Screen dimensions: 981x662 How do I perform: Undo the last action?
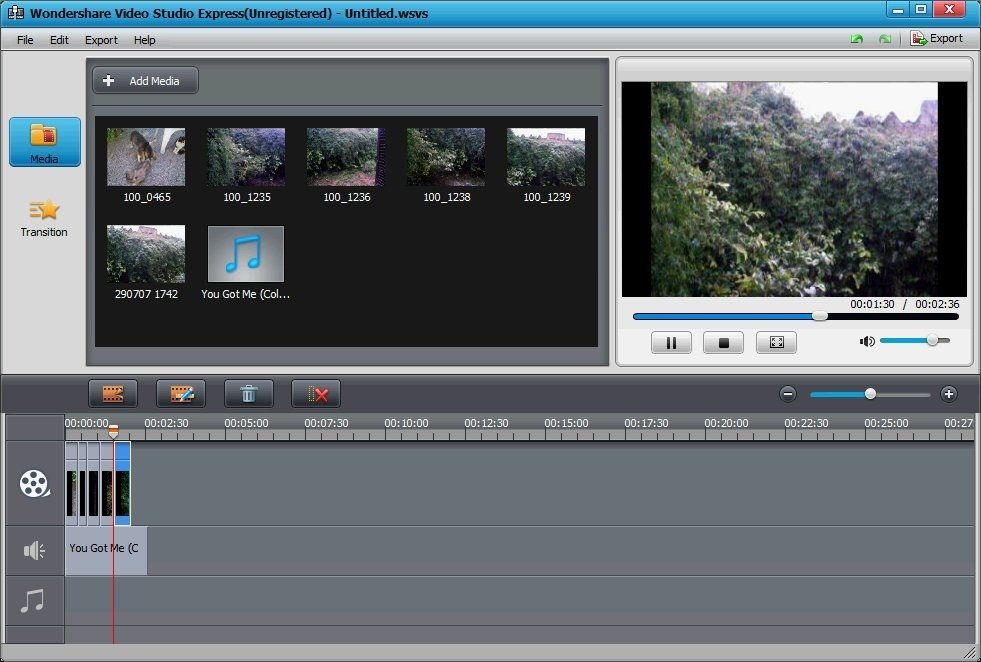(x=856, y=38)
